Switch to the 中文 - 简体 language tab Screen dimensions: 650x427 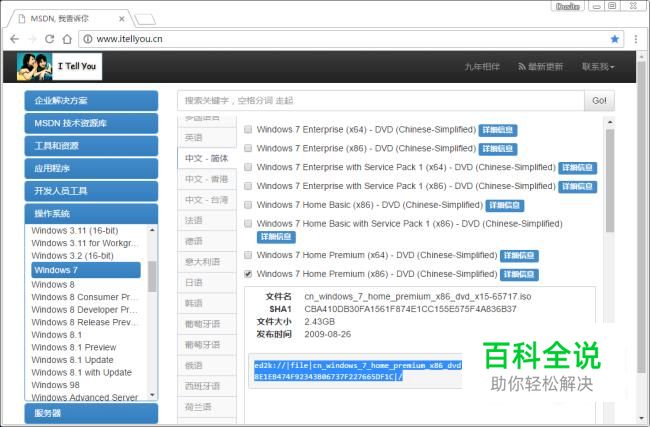point(206,158)
